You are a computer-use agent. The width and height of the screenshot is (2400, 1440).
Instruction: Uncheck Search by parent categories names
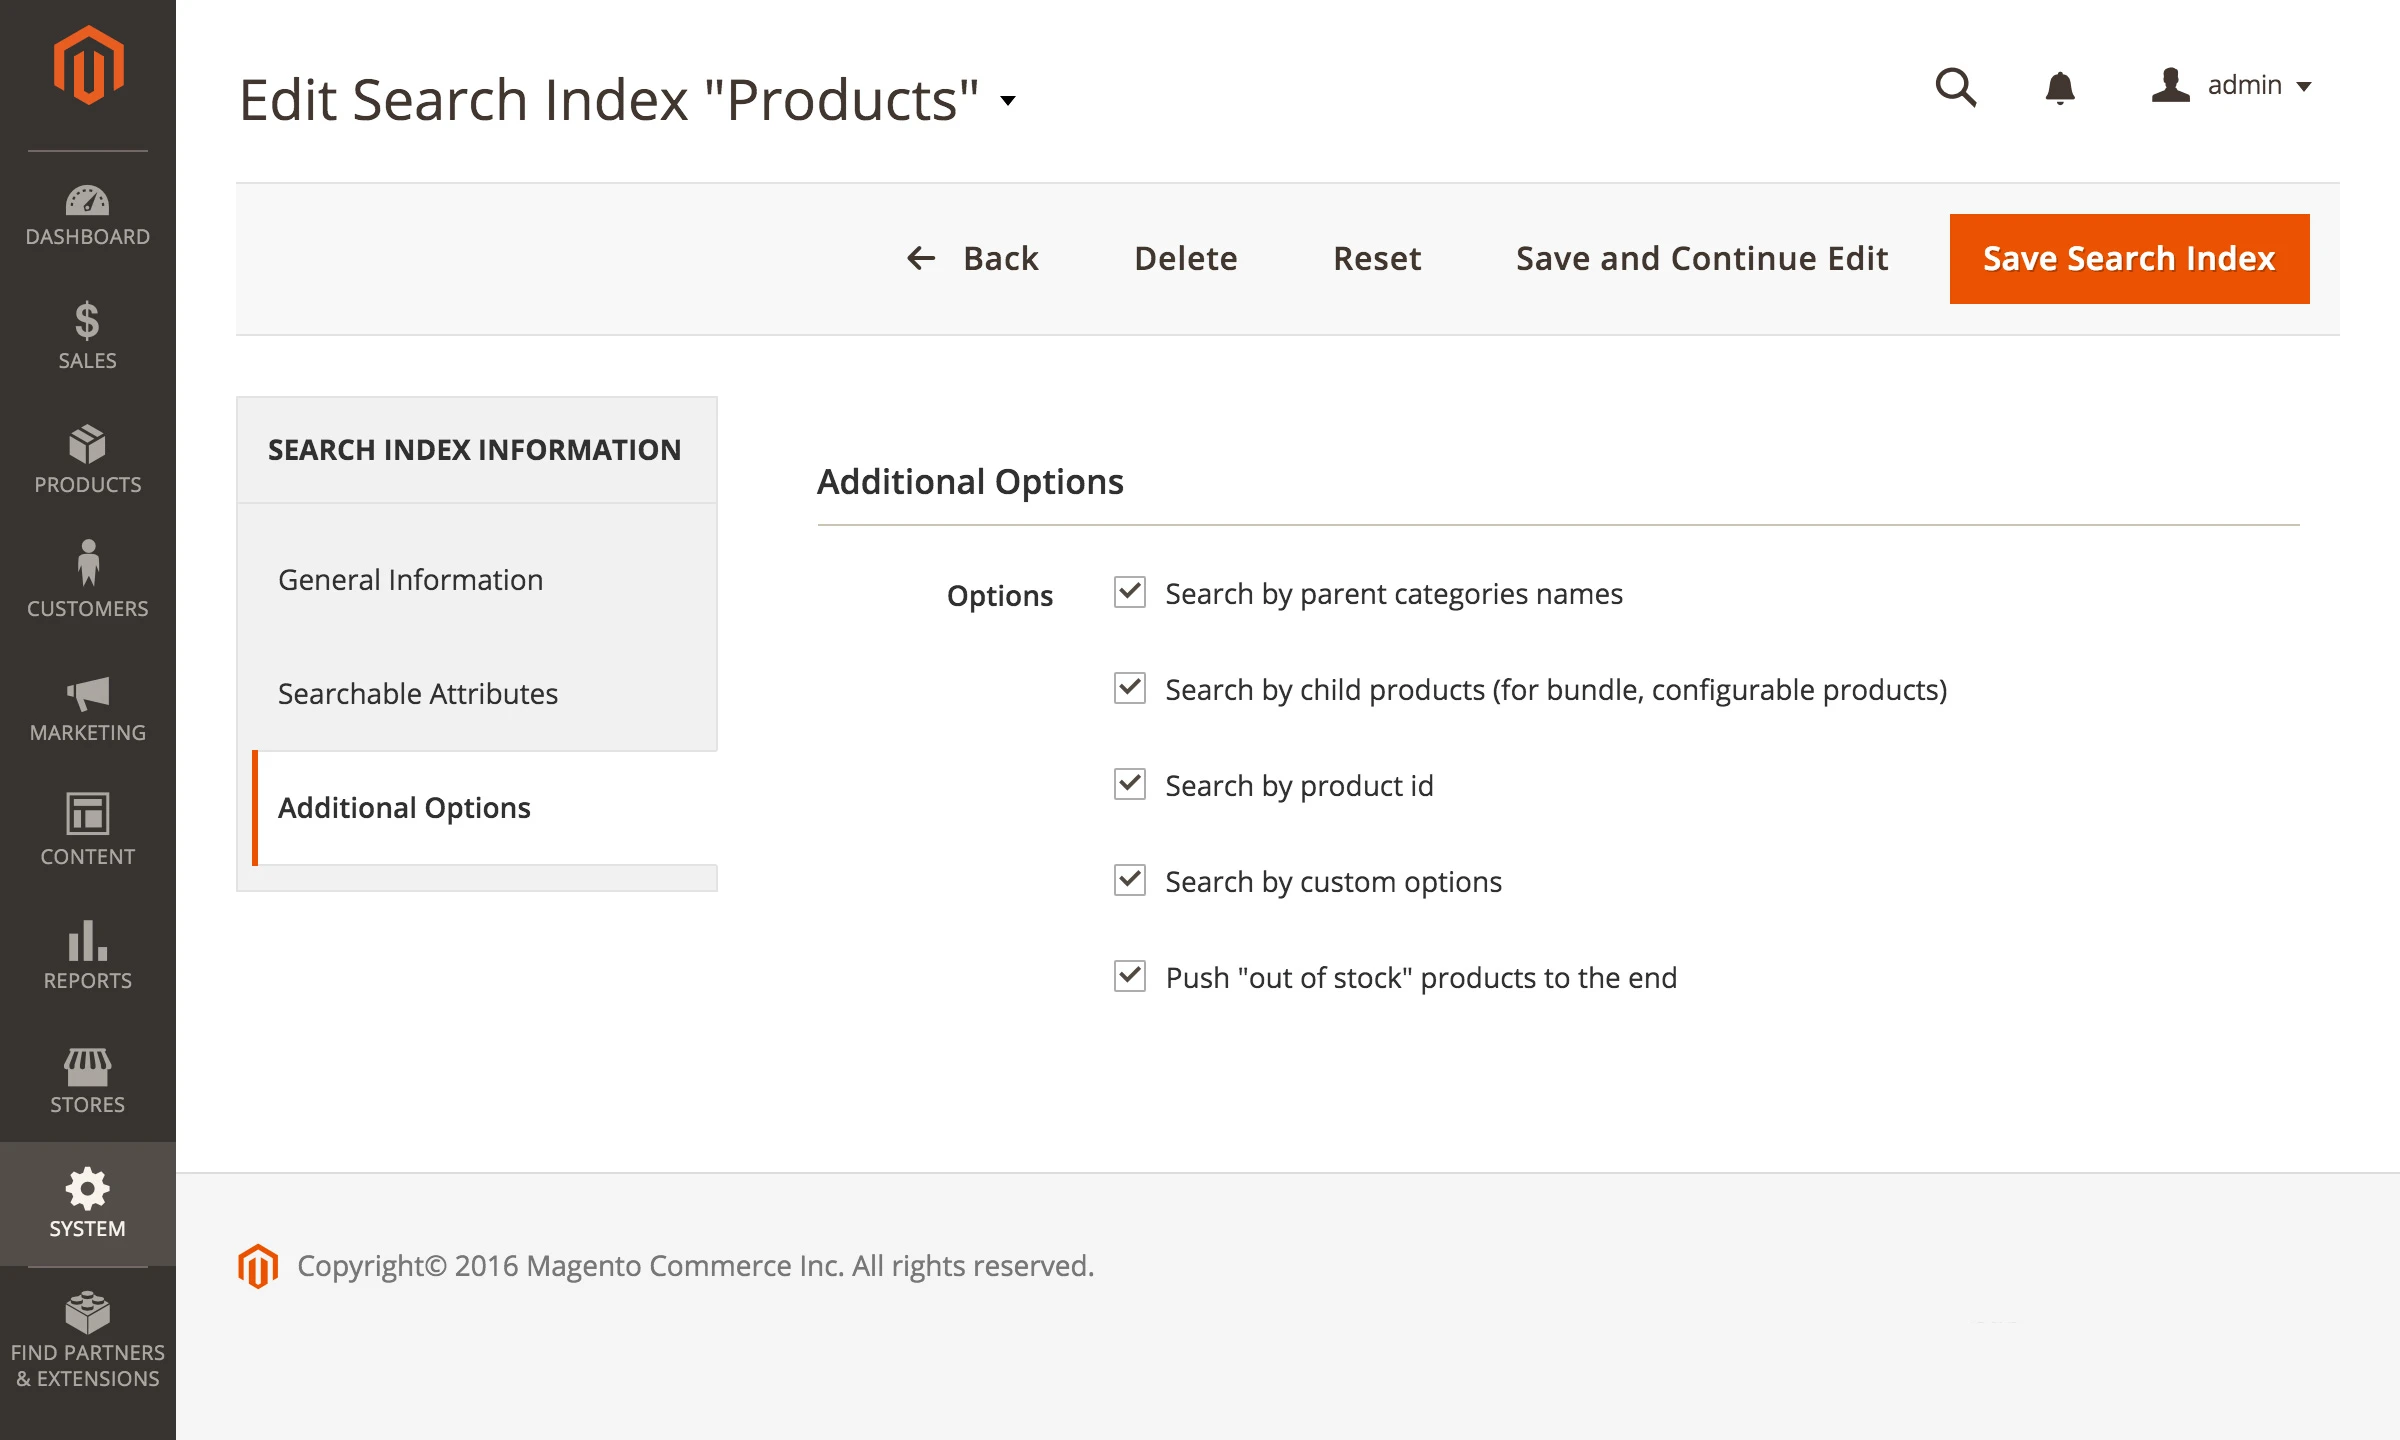(x=1130, y=592)
